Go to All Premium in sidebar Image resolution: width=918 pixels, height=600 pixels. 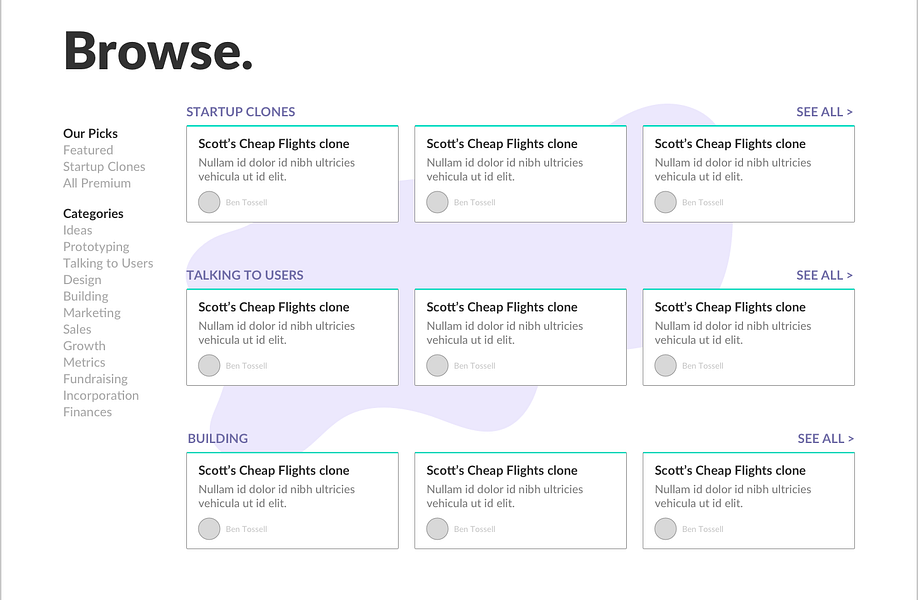pyautogui.click(x=97, y=183)
